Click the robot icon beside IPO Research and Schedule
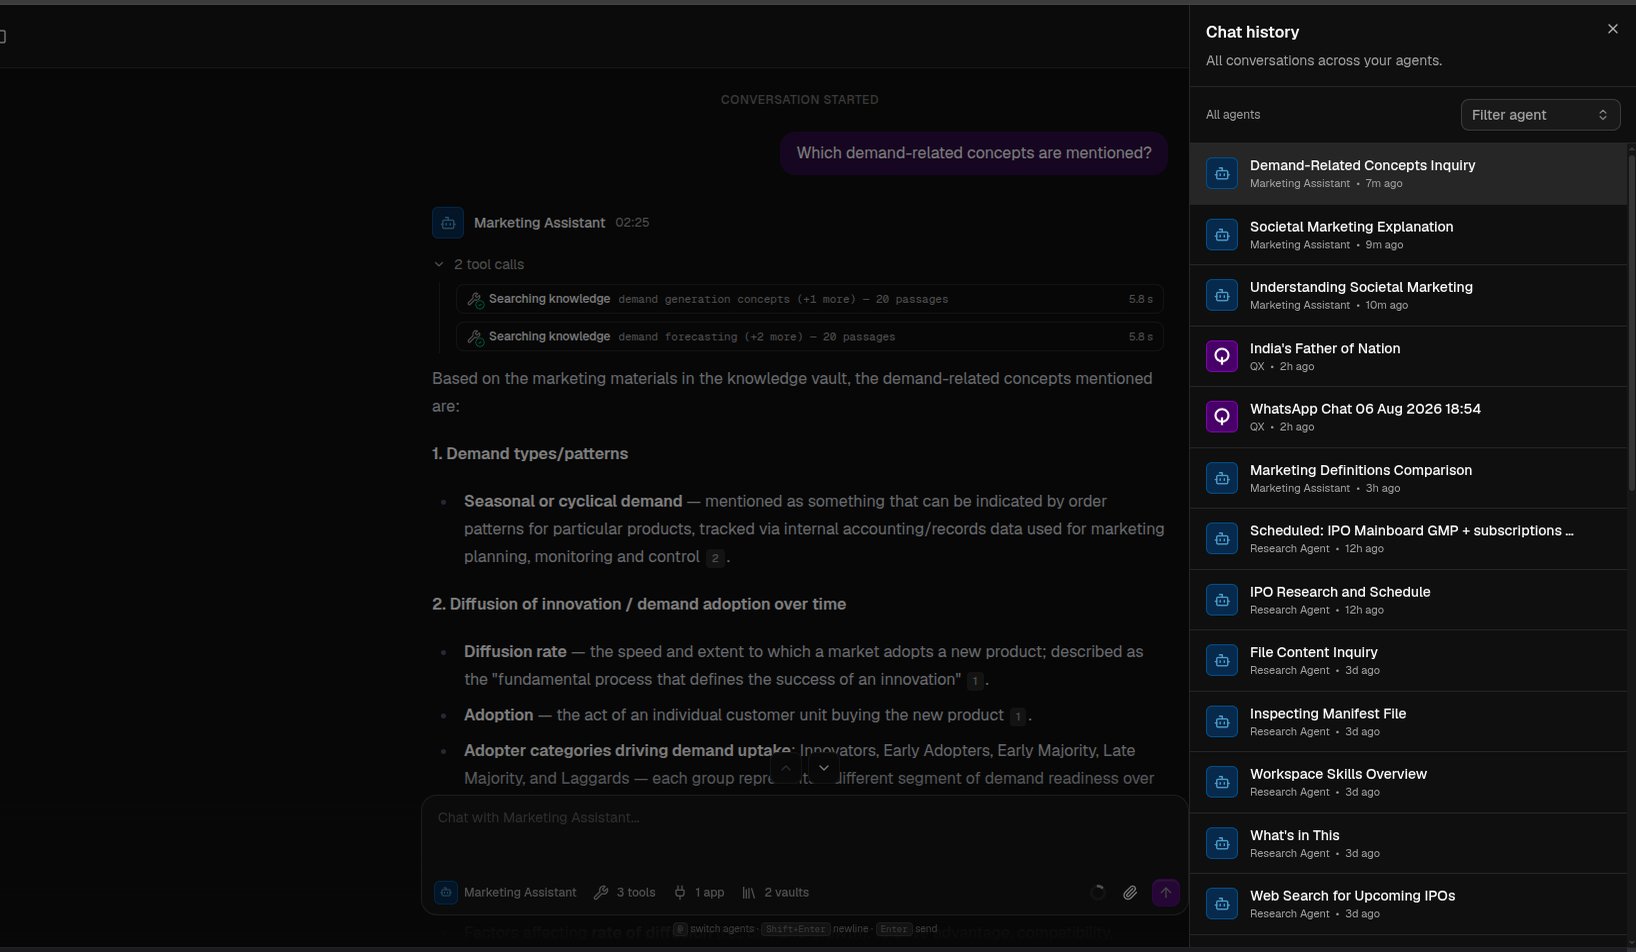 click(1222, 600)
